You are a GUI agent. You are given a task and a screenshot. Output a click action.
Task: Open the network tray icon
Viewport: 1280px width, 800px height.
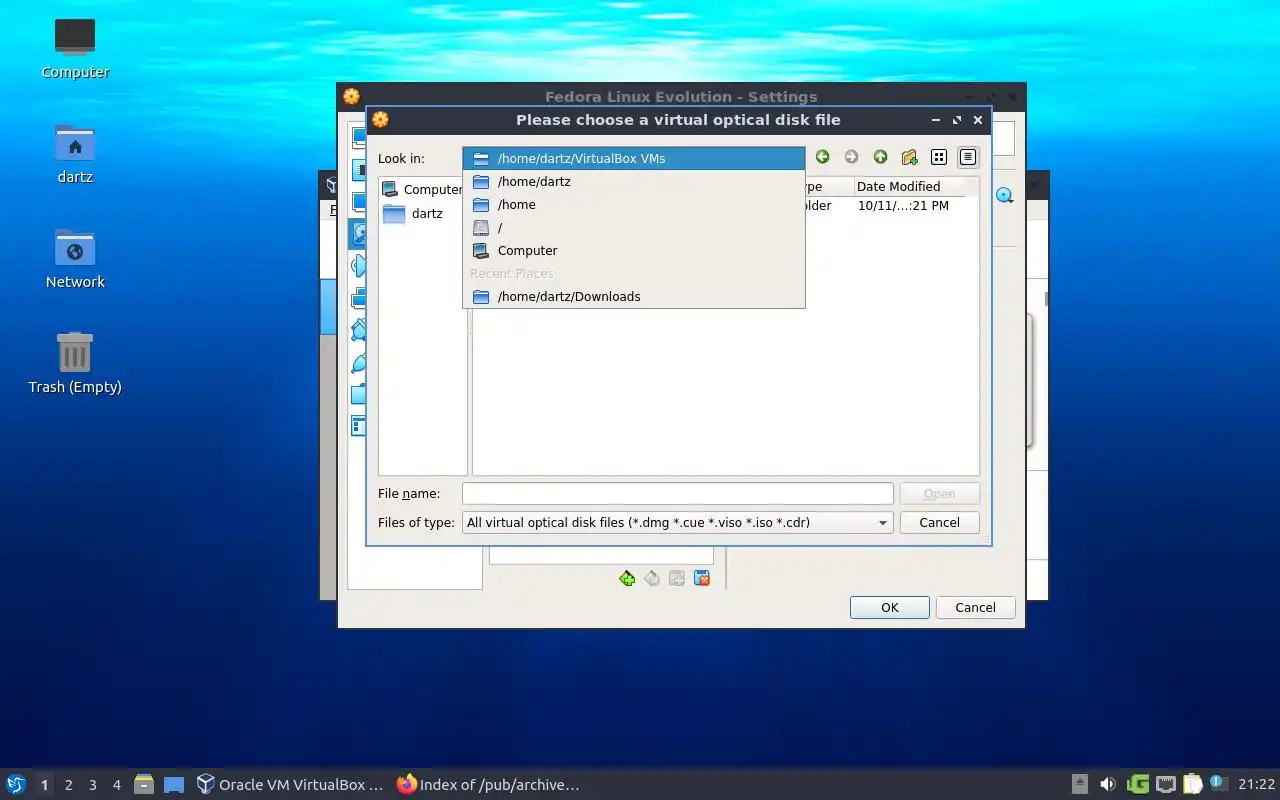click(x=1165, y=784)
